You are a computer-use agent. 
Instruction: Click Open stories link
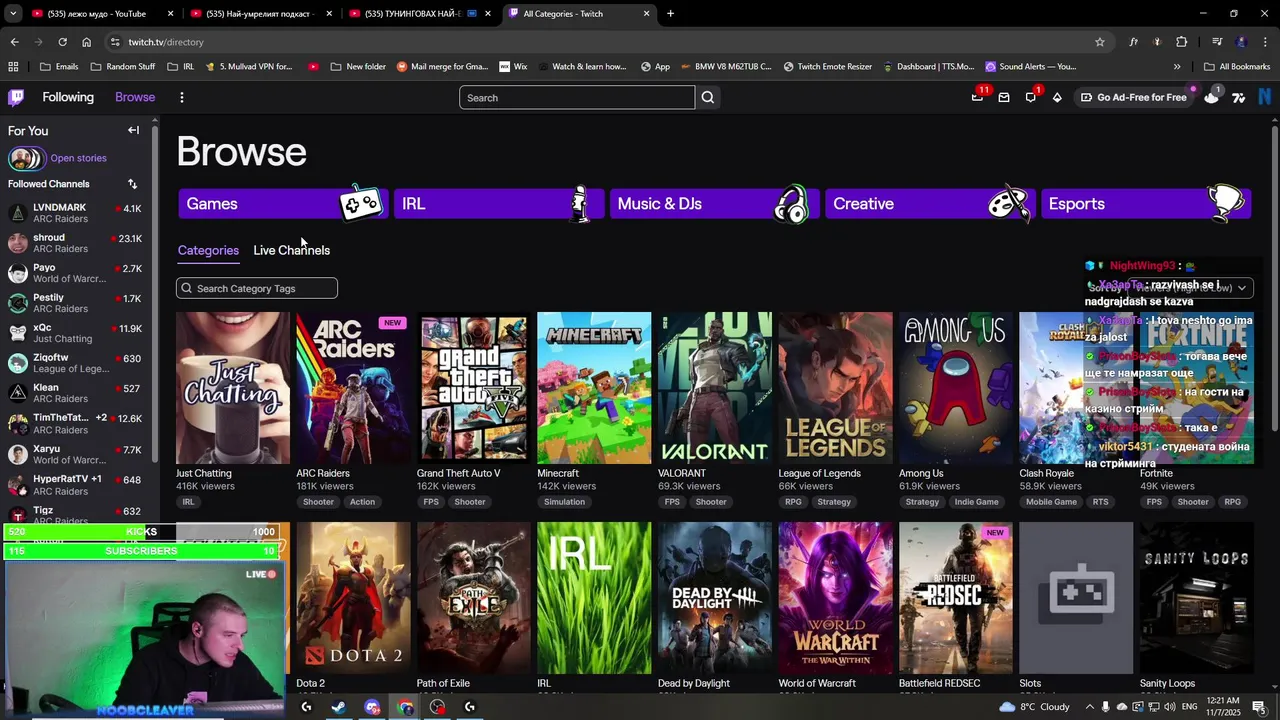pos(78,158)
